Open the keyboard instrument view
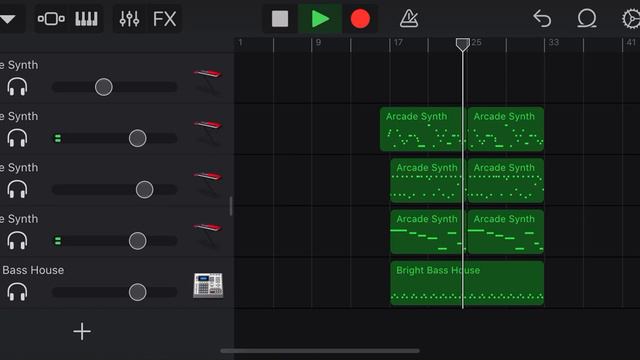 pyautogui.click(x=86, y=19)
